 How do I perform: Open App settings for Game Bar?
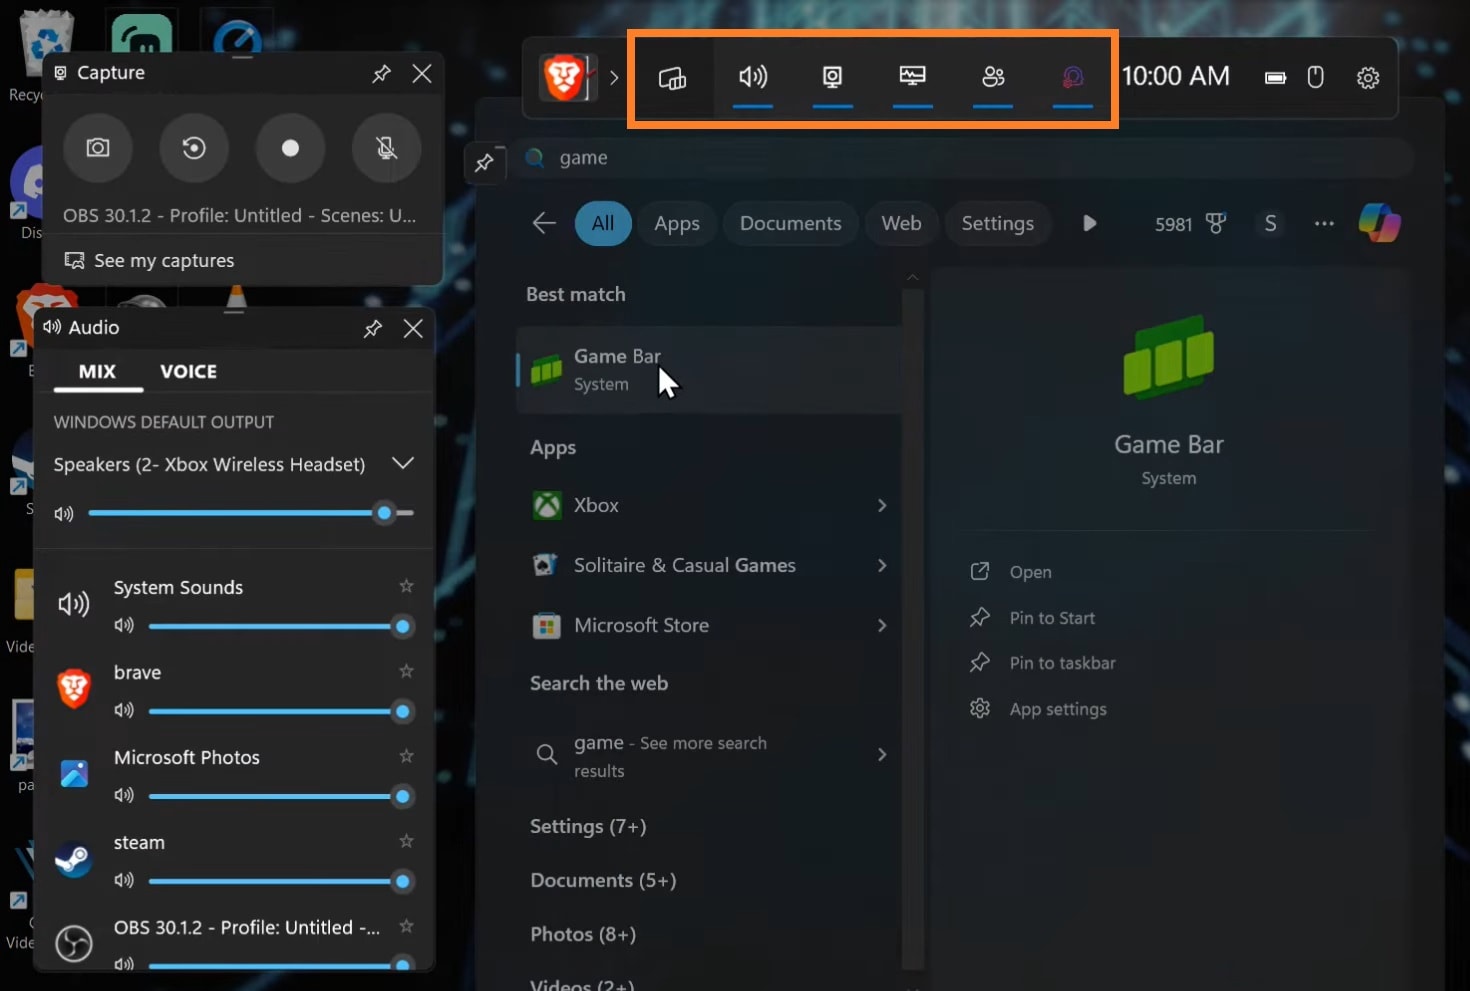point(1038,709)
